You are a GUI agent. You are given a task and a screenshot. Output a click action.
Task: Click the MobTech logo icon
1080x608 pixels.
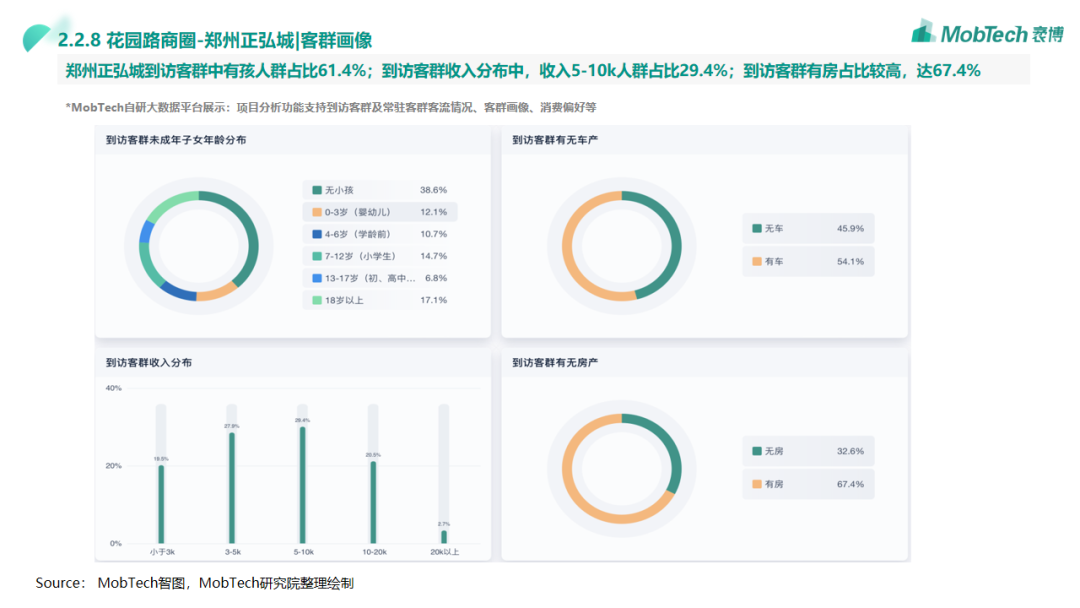click(x=923, y=32)
